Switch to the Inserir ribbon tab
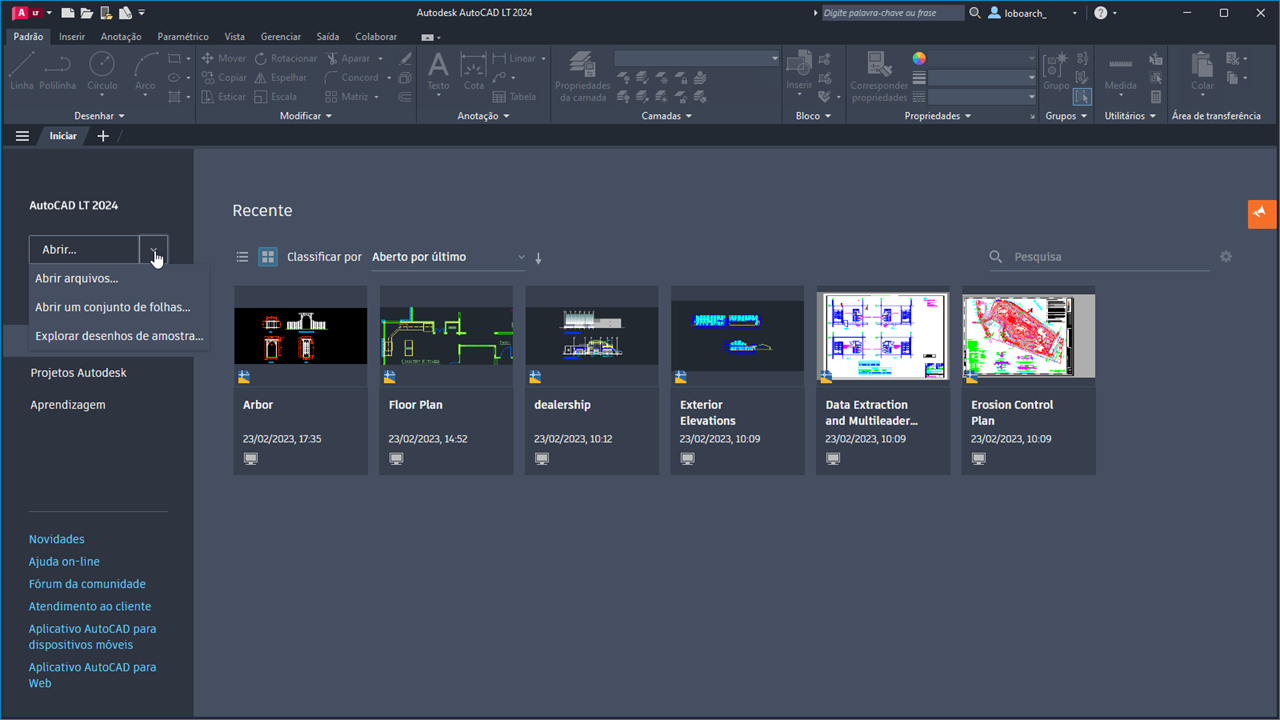The width and height of the screenshot is (1280, 720). point(72,37)
